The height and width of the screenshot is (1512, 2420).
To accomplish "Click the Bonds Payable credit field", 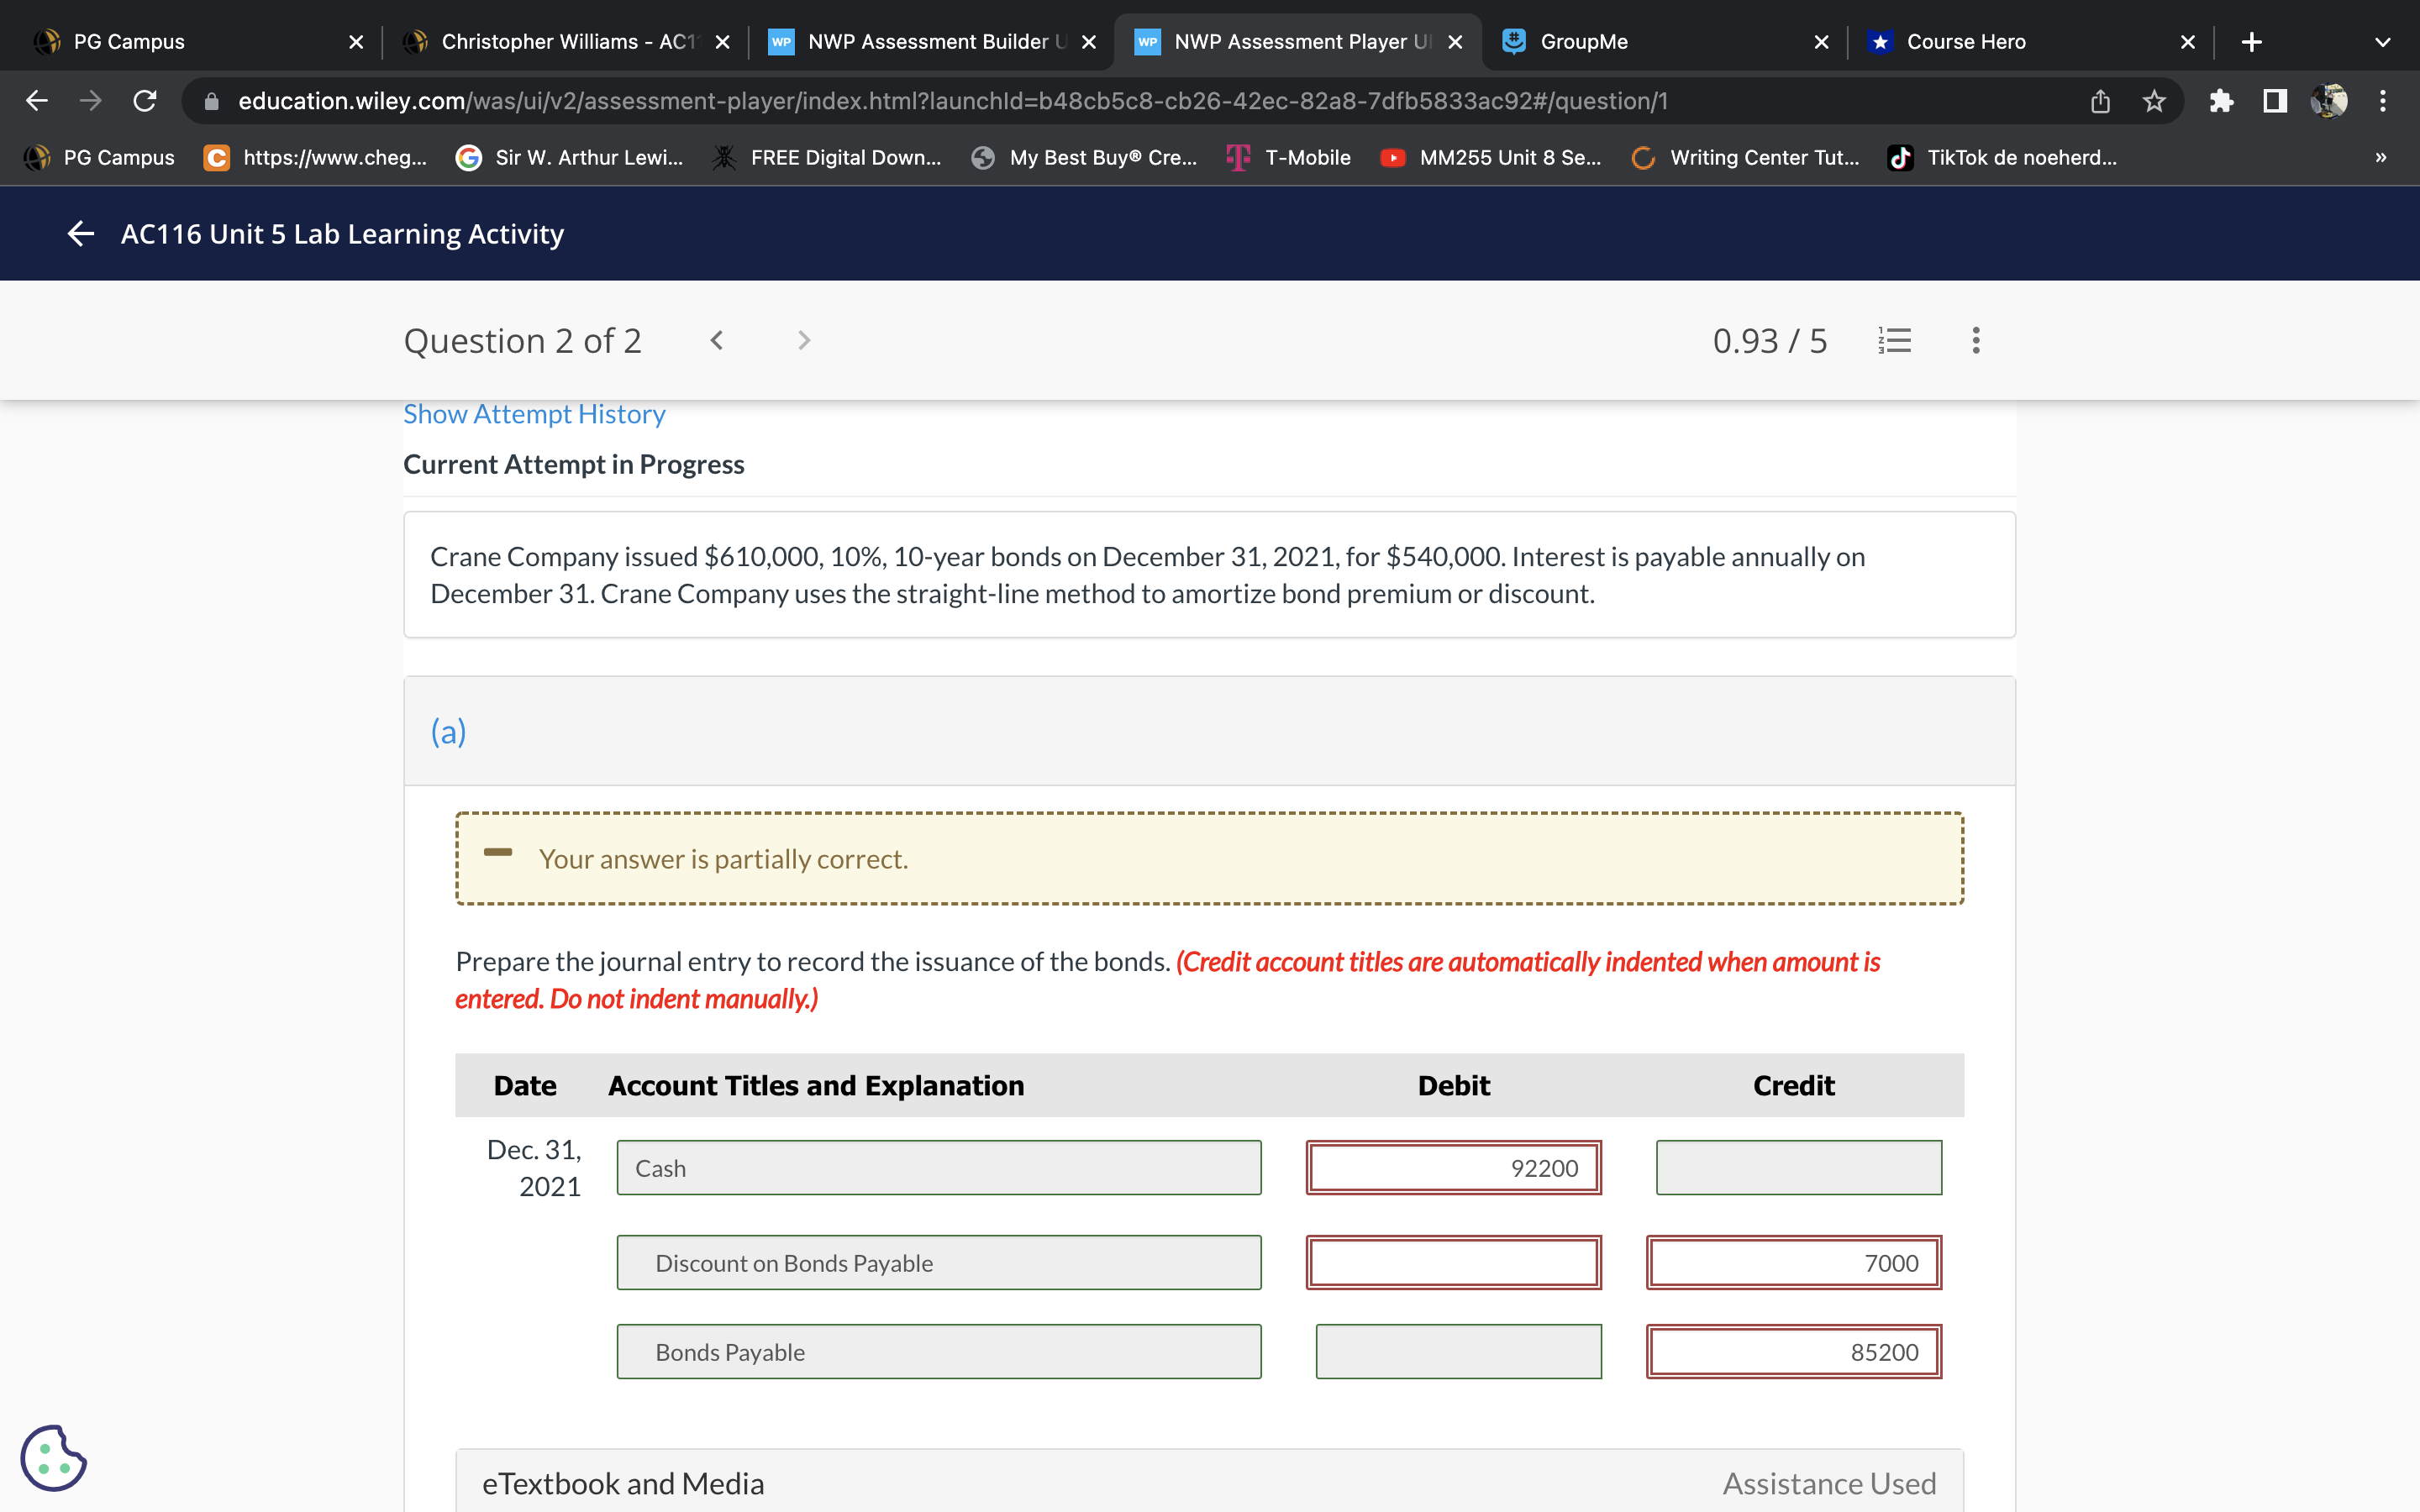I will [x=1793, y=1352].
